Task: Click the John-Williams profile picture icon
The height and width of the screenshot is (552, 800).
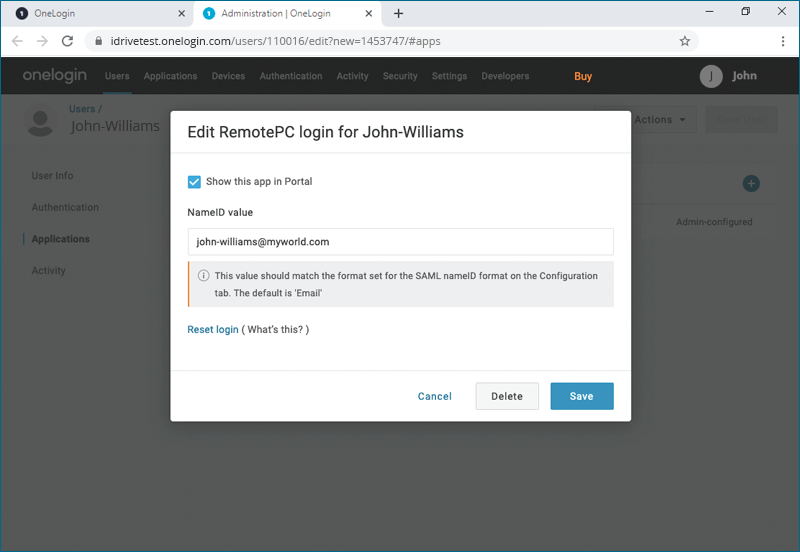Action: pos(41,122)
